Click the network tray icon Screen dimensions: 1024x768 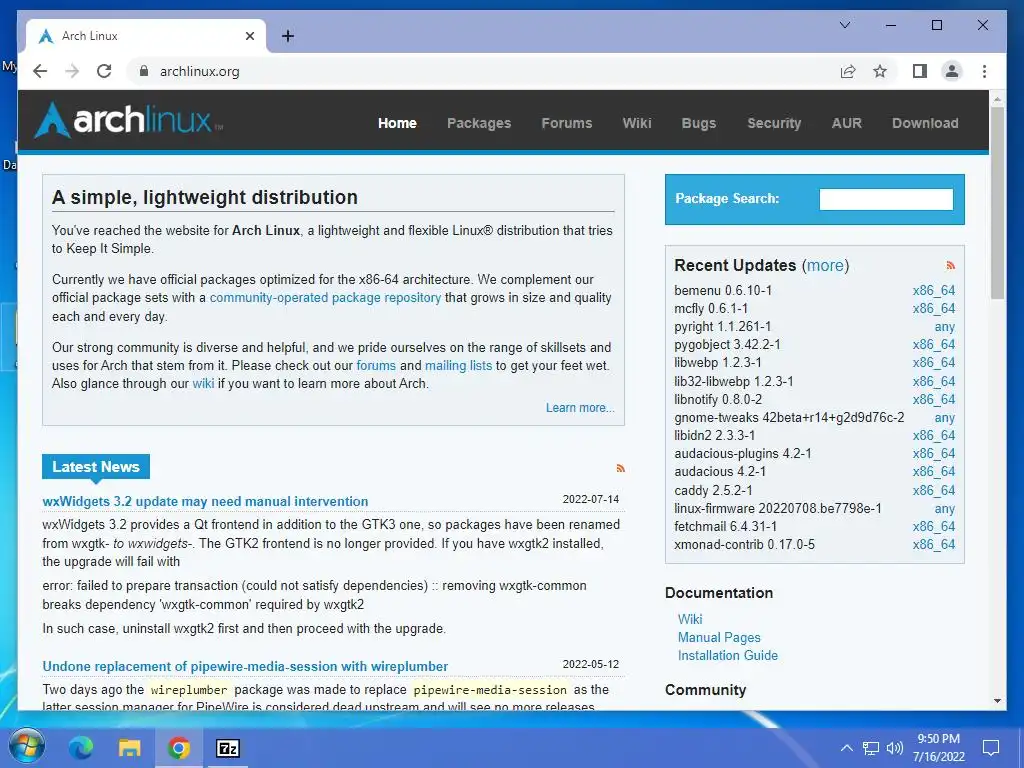click(x=871, y=748)
